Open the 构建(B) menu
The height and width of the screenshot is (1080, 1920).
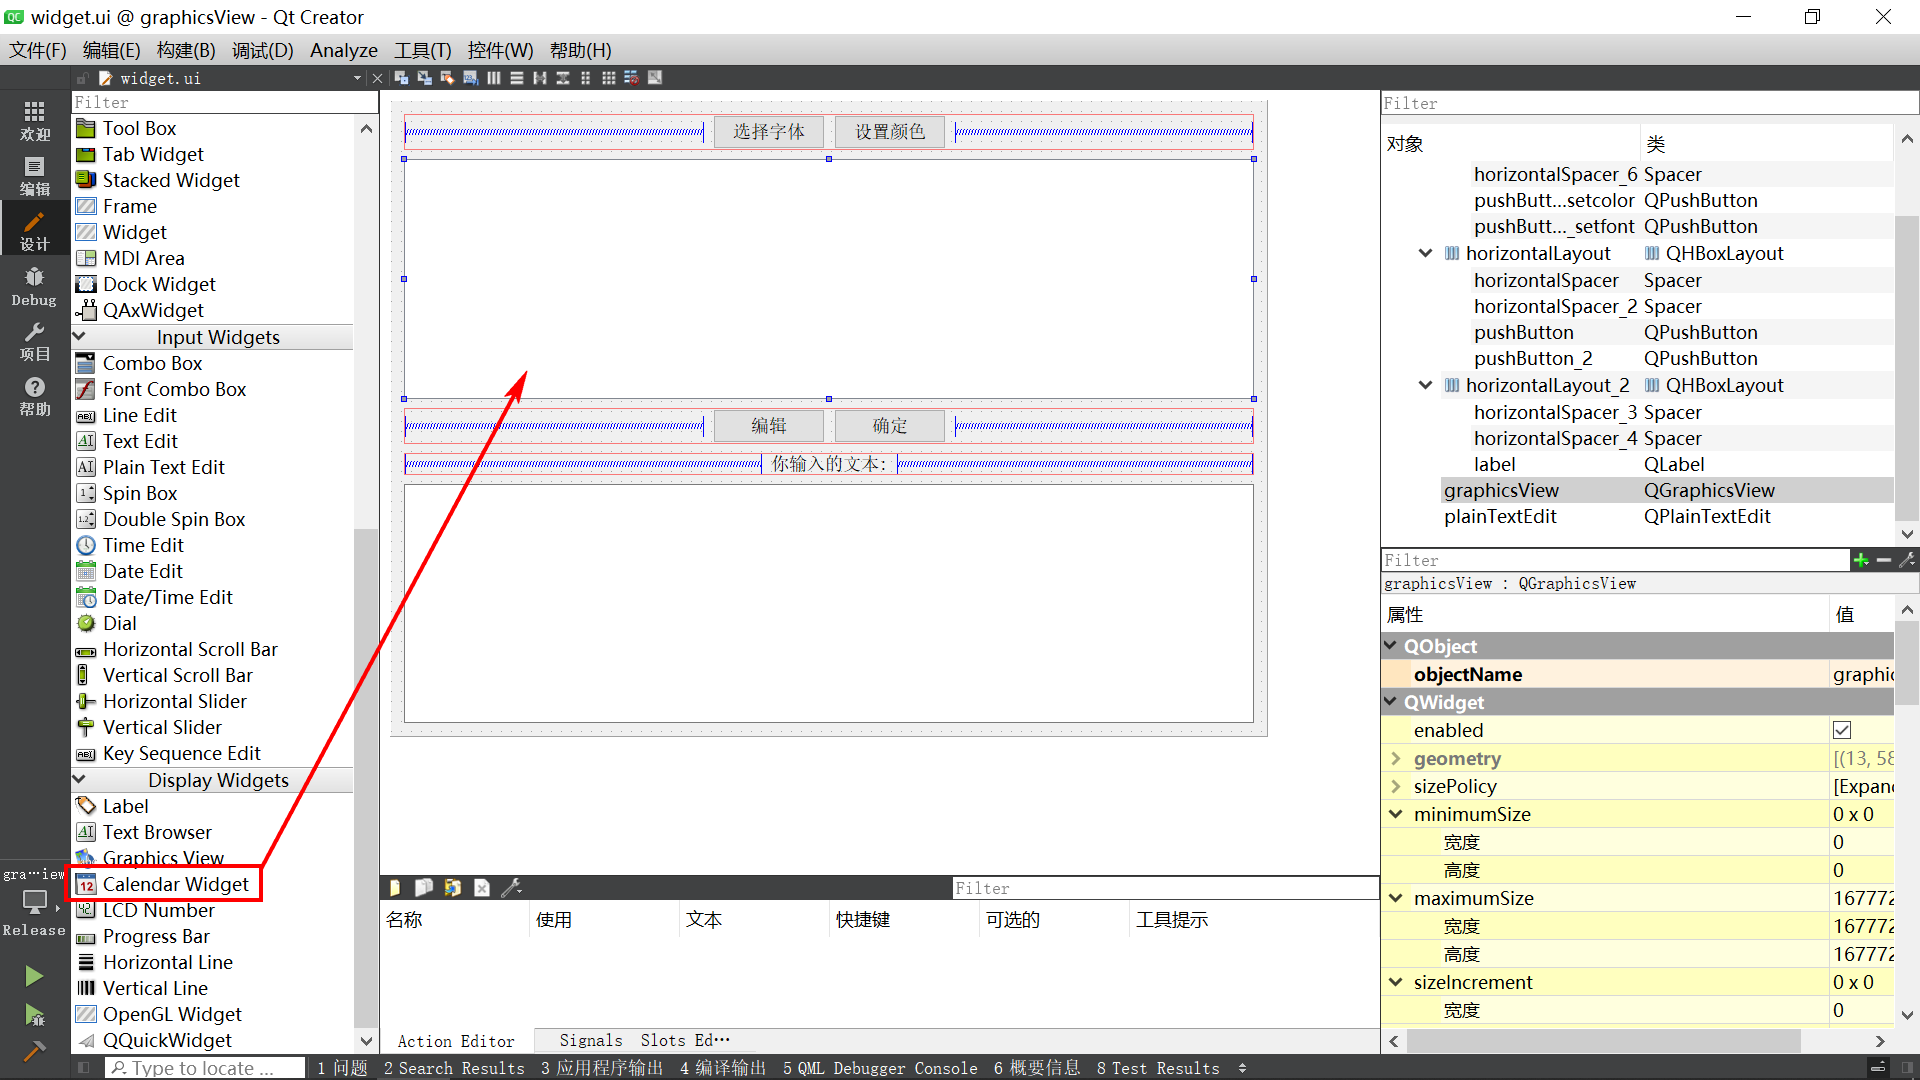186,50
